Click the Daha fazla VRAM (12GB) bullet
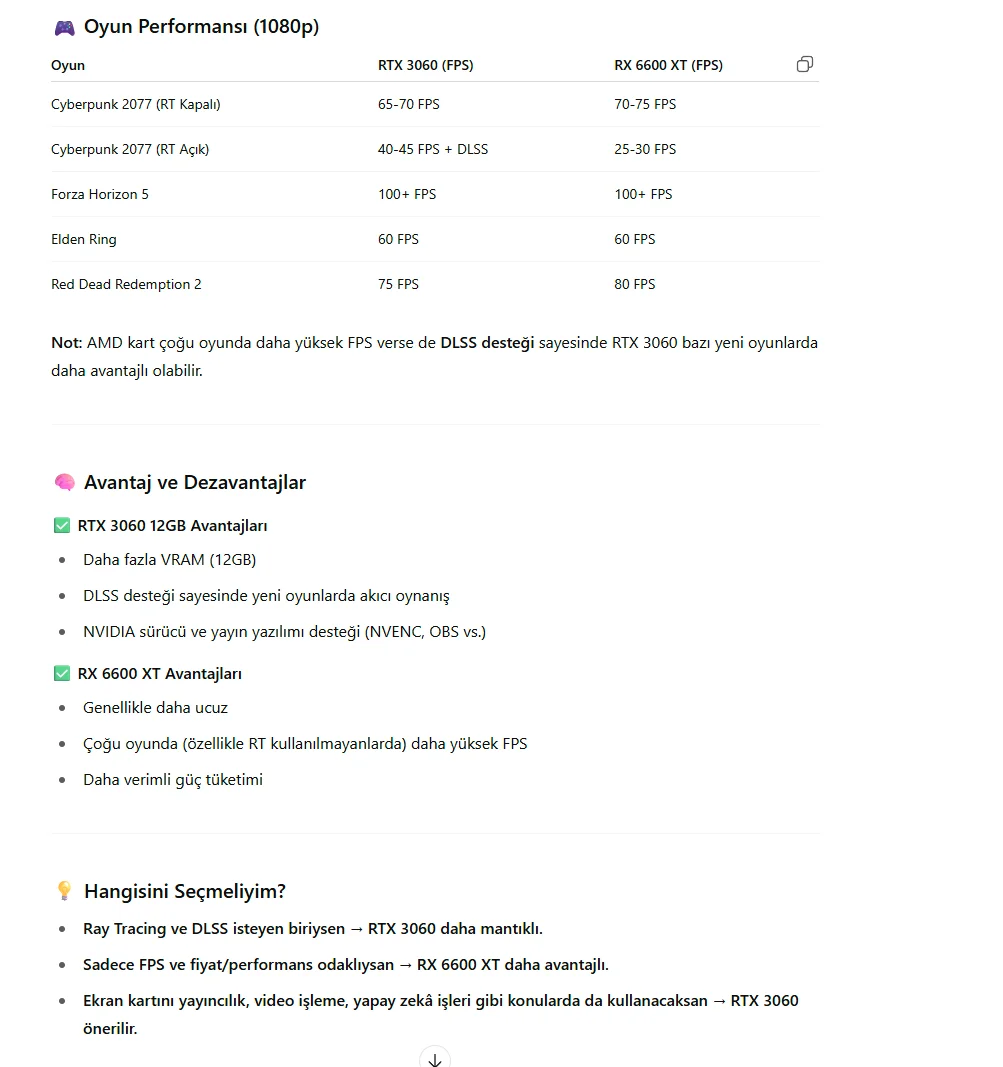 (170, 560)
